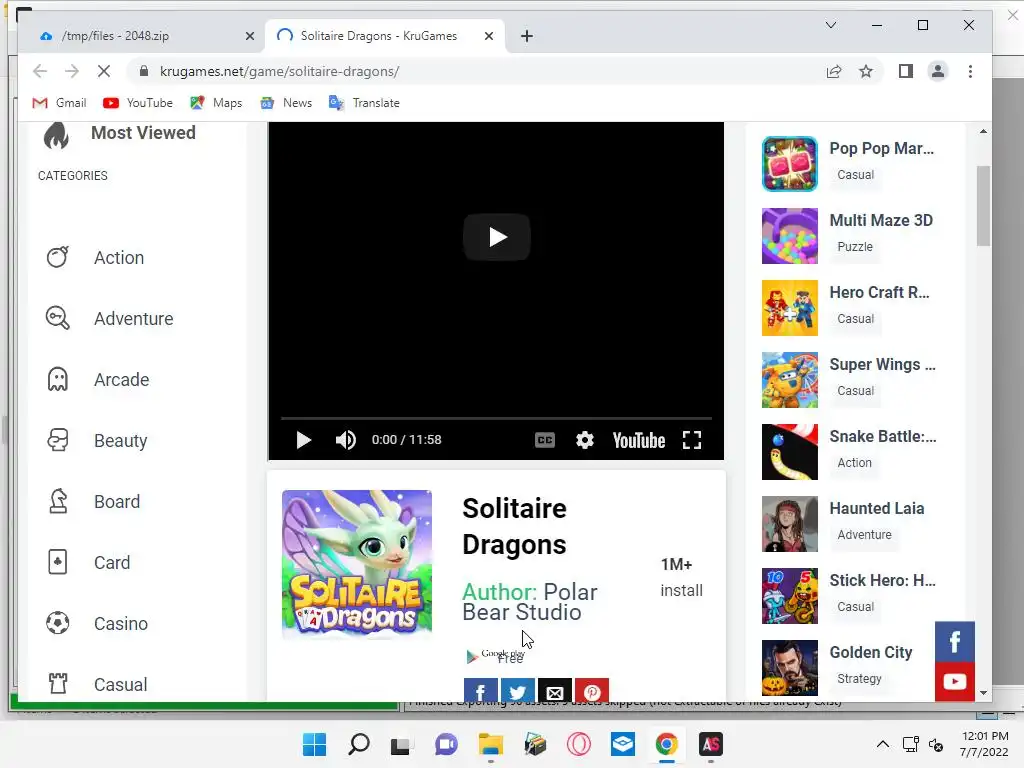The image size is (1024, 768).
Task: Click the Most Viewed flame icon
Action: click(x=56, y=135)
